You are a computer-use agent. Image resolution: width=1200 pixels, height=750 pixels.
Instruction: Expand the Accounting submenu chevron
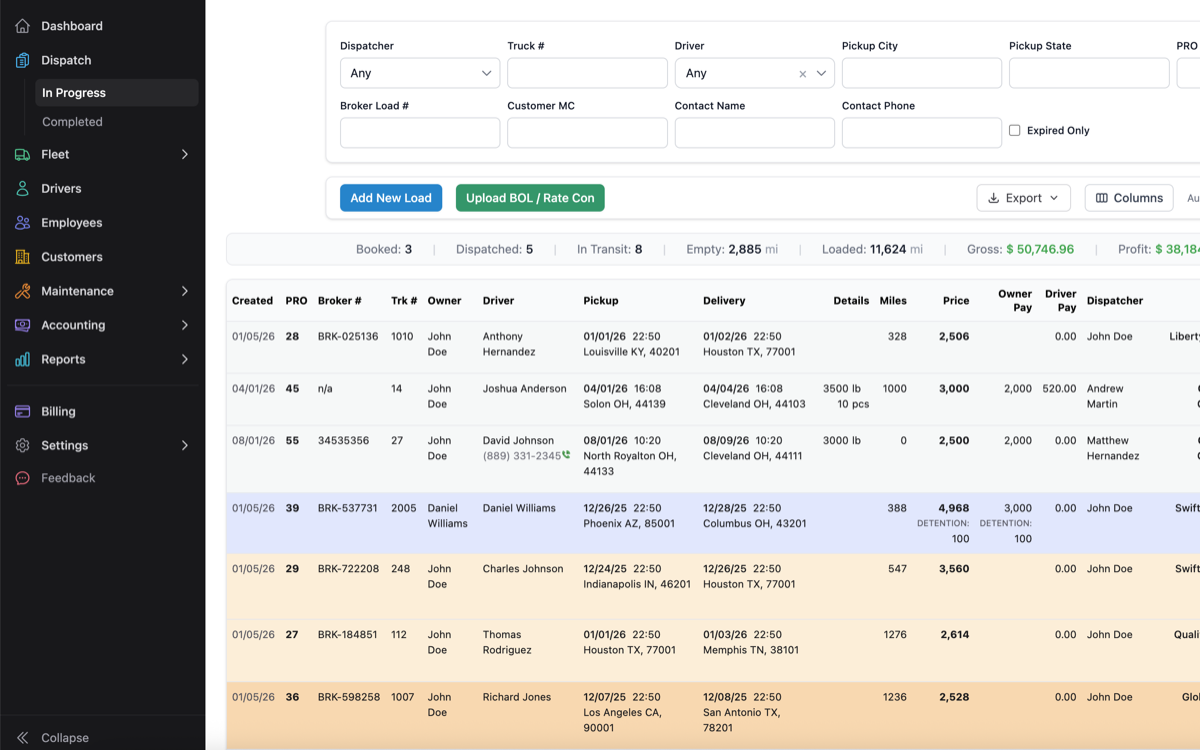184,325
